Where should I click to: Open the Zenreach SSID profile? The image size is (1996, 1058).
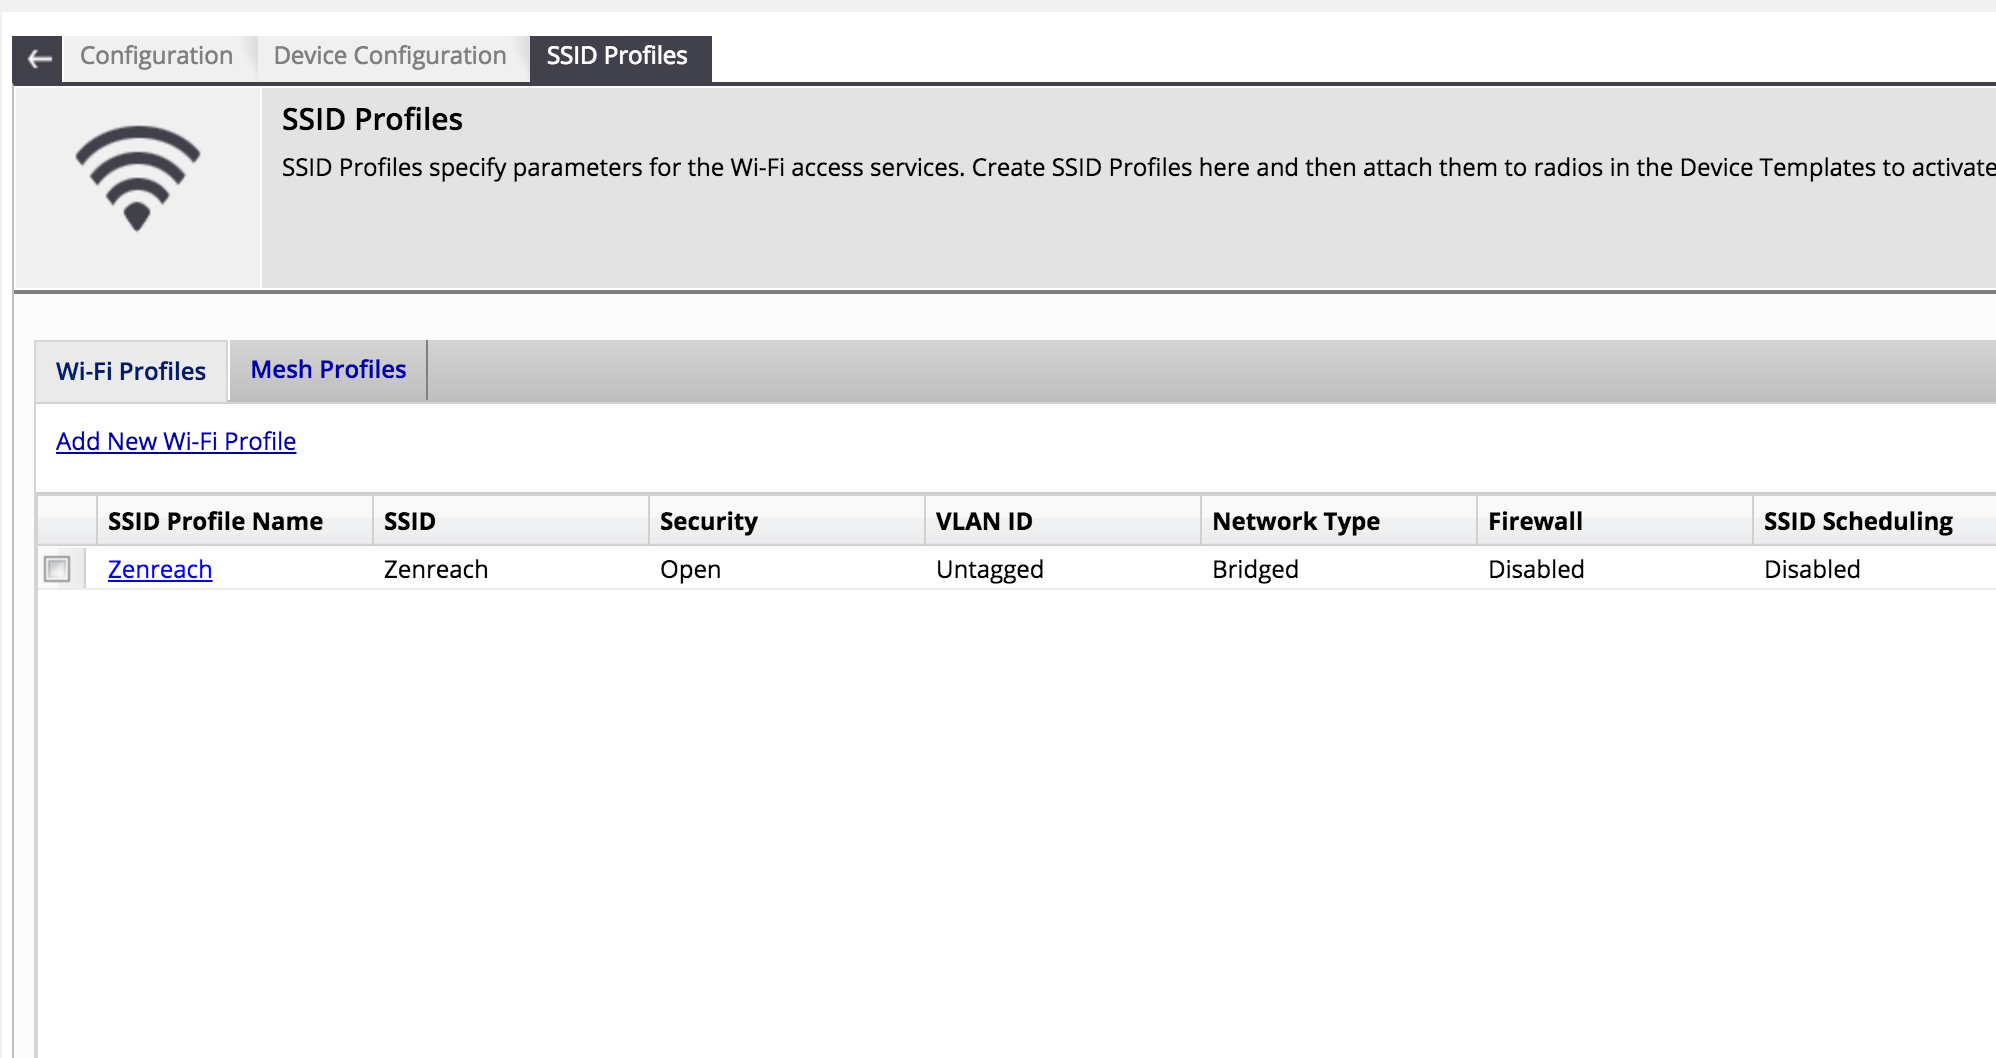coord(159,569)
